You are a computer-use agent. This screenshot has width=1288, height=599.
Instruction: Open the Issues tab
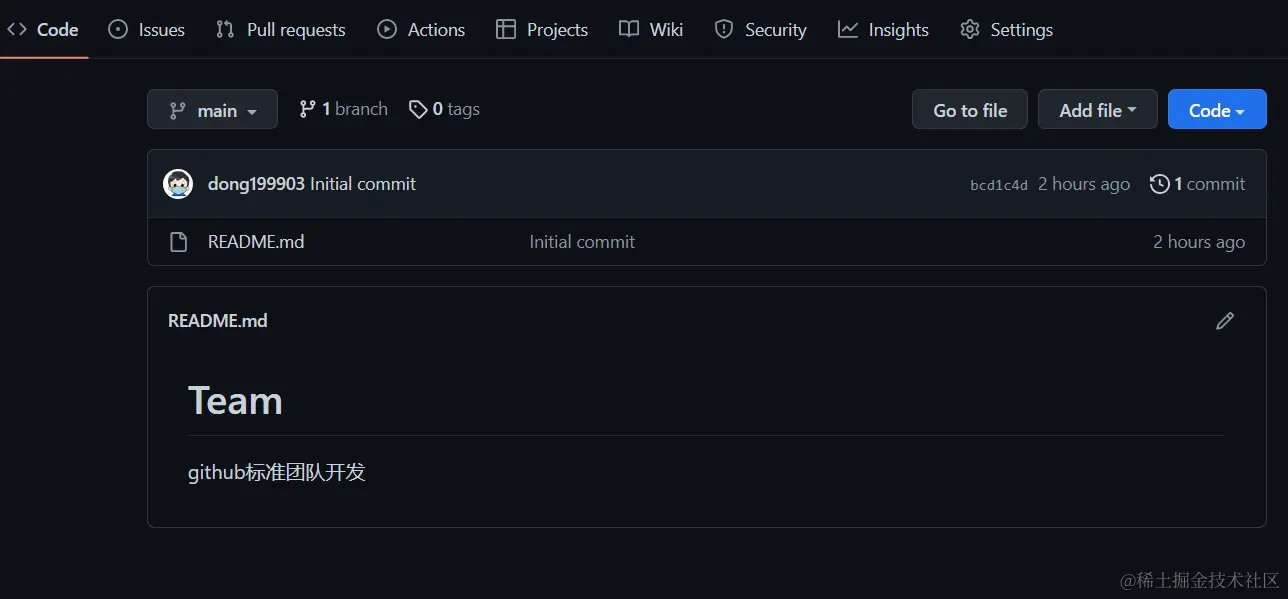point(146,30)
